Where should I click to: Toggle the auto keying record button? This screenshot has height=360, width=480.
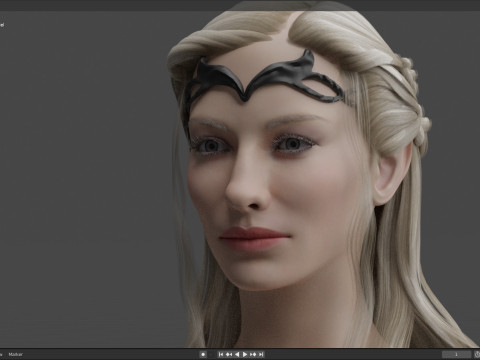(203, 354)
